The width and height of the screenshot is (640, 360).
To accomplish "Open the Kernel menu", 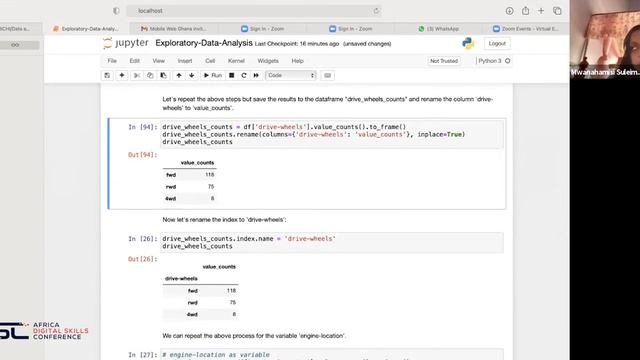I will tap(236, 61).
